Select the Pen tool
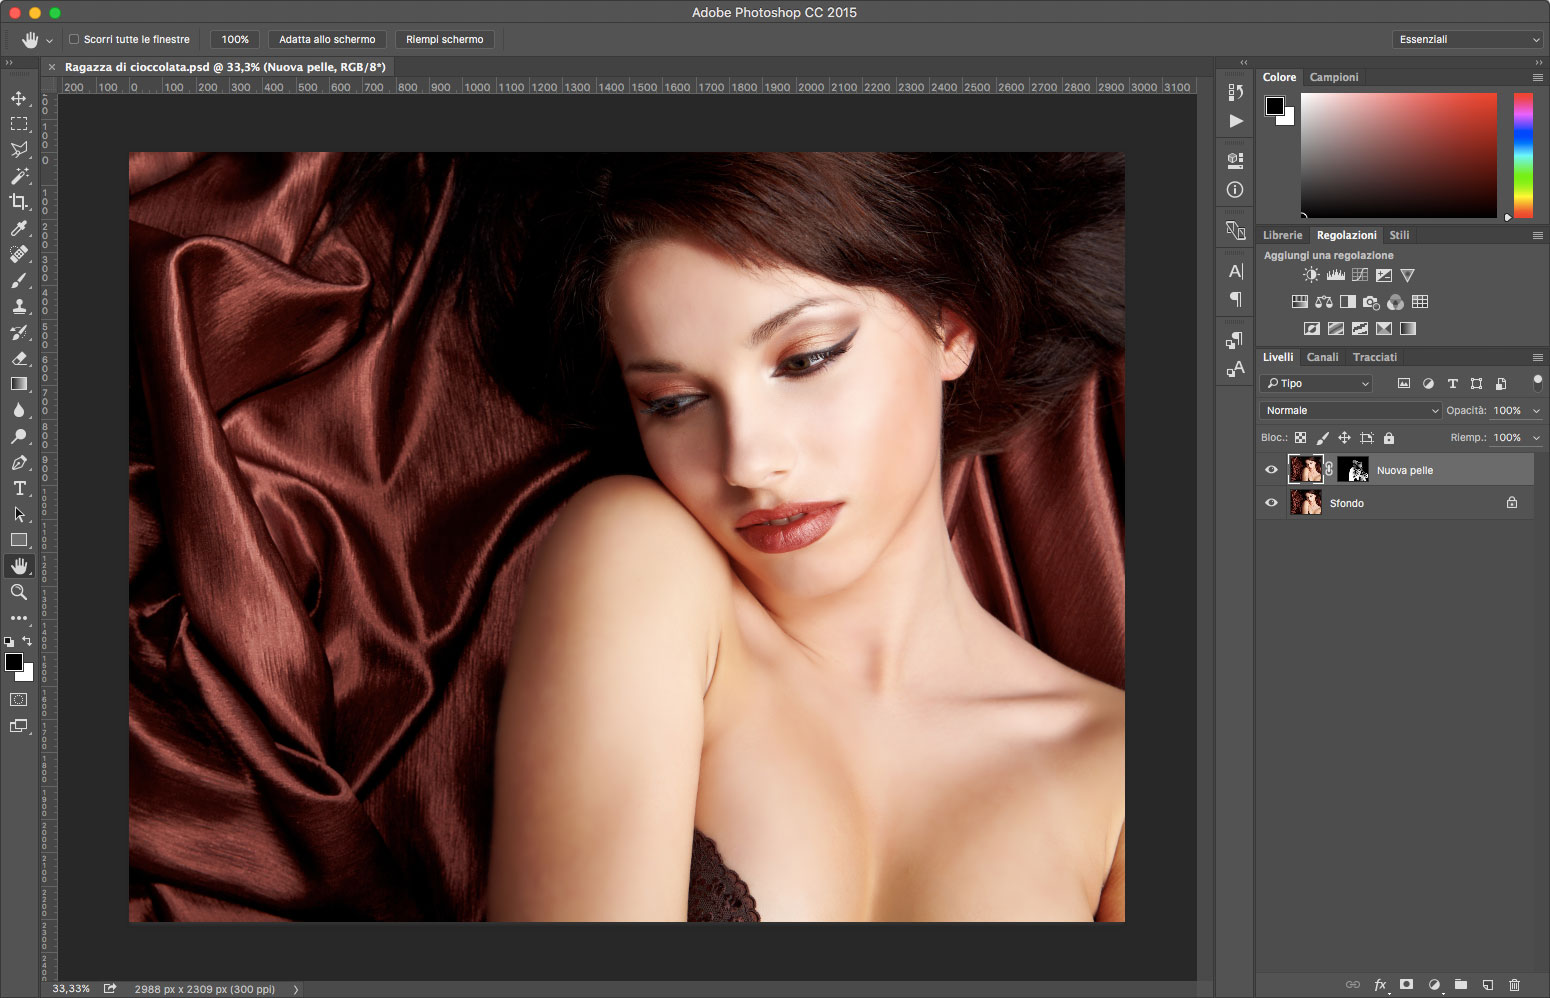The width and height of the screenshot is (1550, 998). pos(19,462)
